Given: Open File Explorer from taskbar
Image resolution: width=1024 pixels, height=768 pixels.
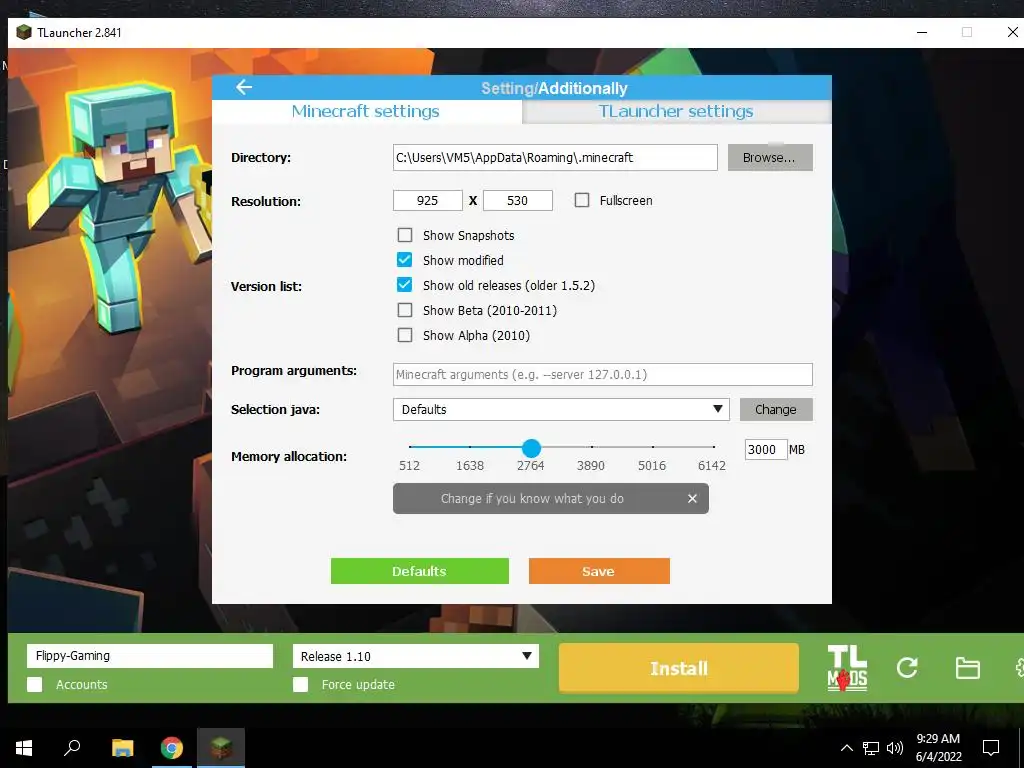Looking at the screenshot, I should coord(122,747).
